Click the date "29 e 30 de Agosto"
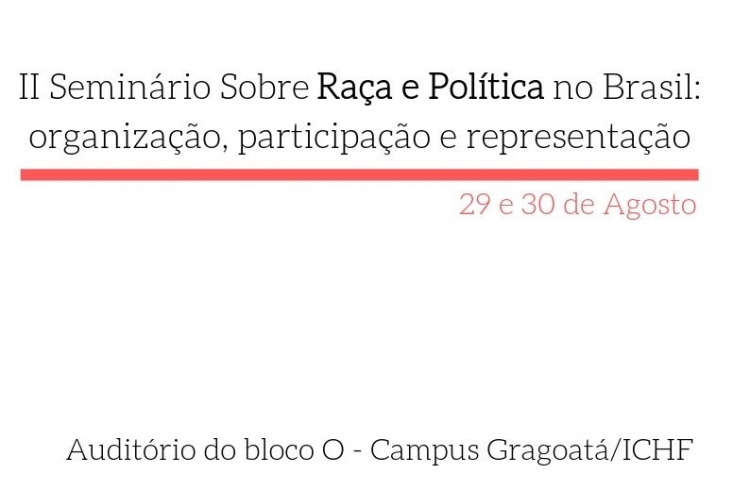This screenshot has width=750, height=501. 578,205
